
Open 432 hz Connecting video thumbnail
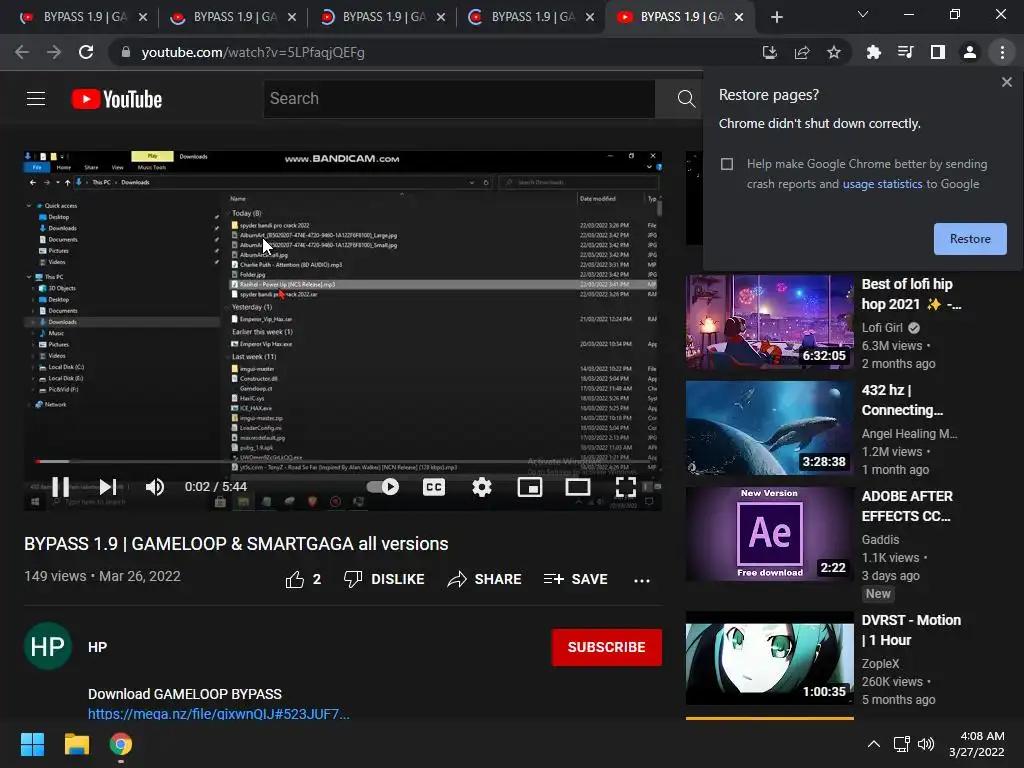point(769,428)
